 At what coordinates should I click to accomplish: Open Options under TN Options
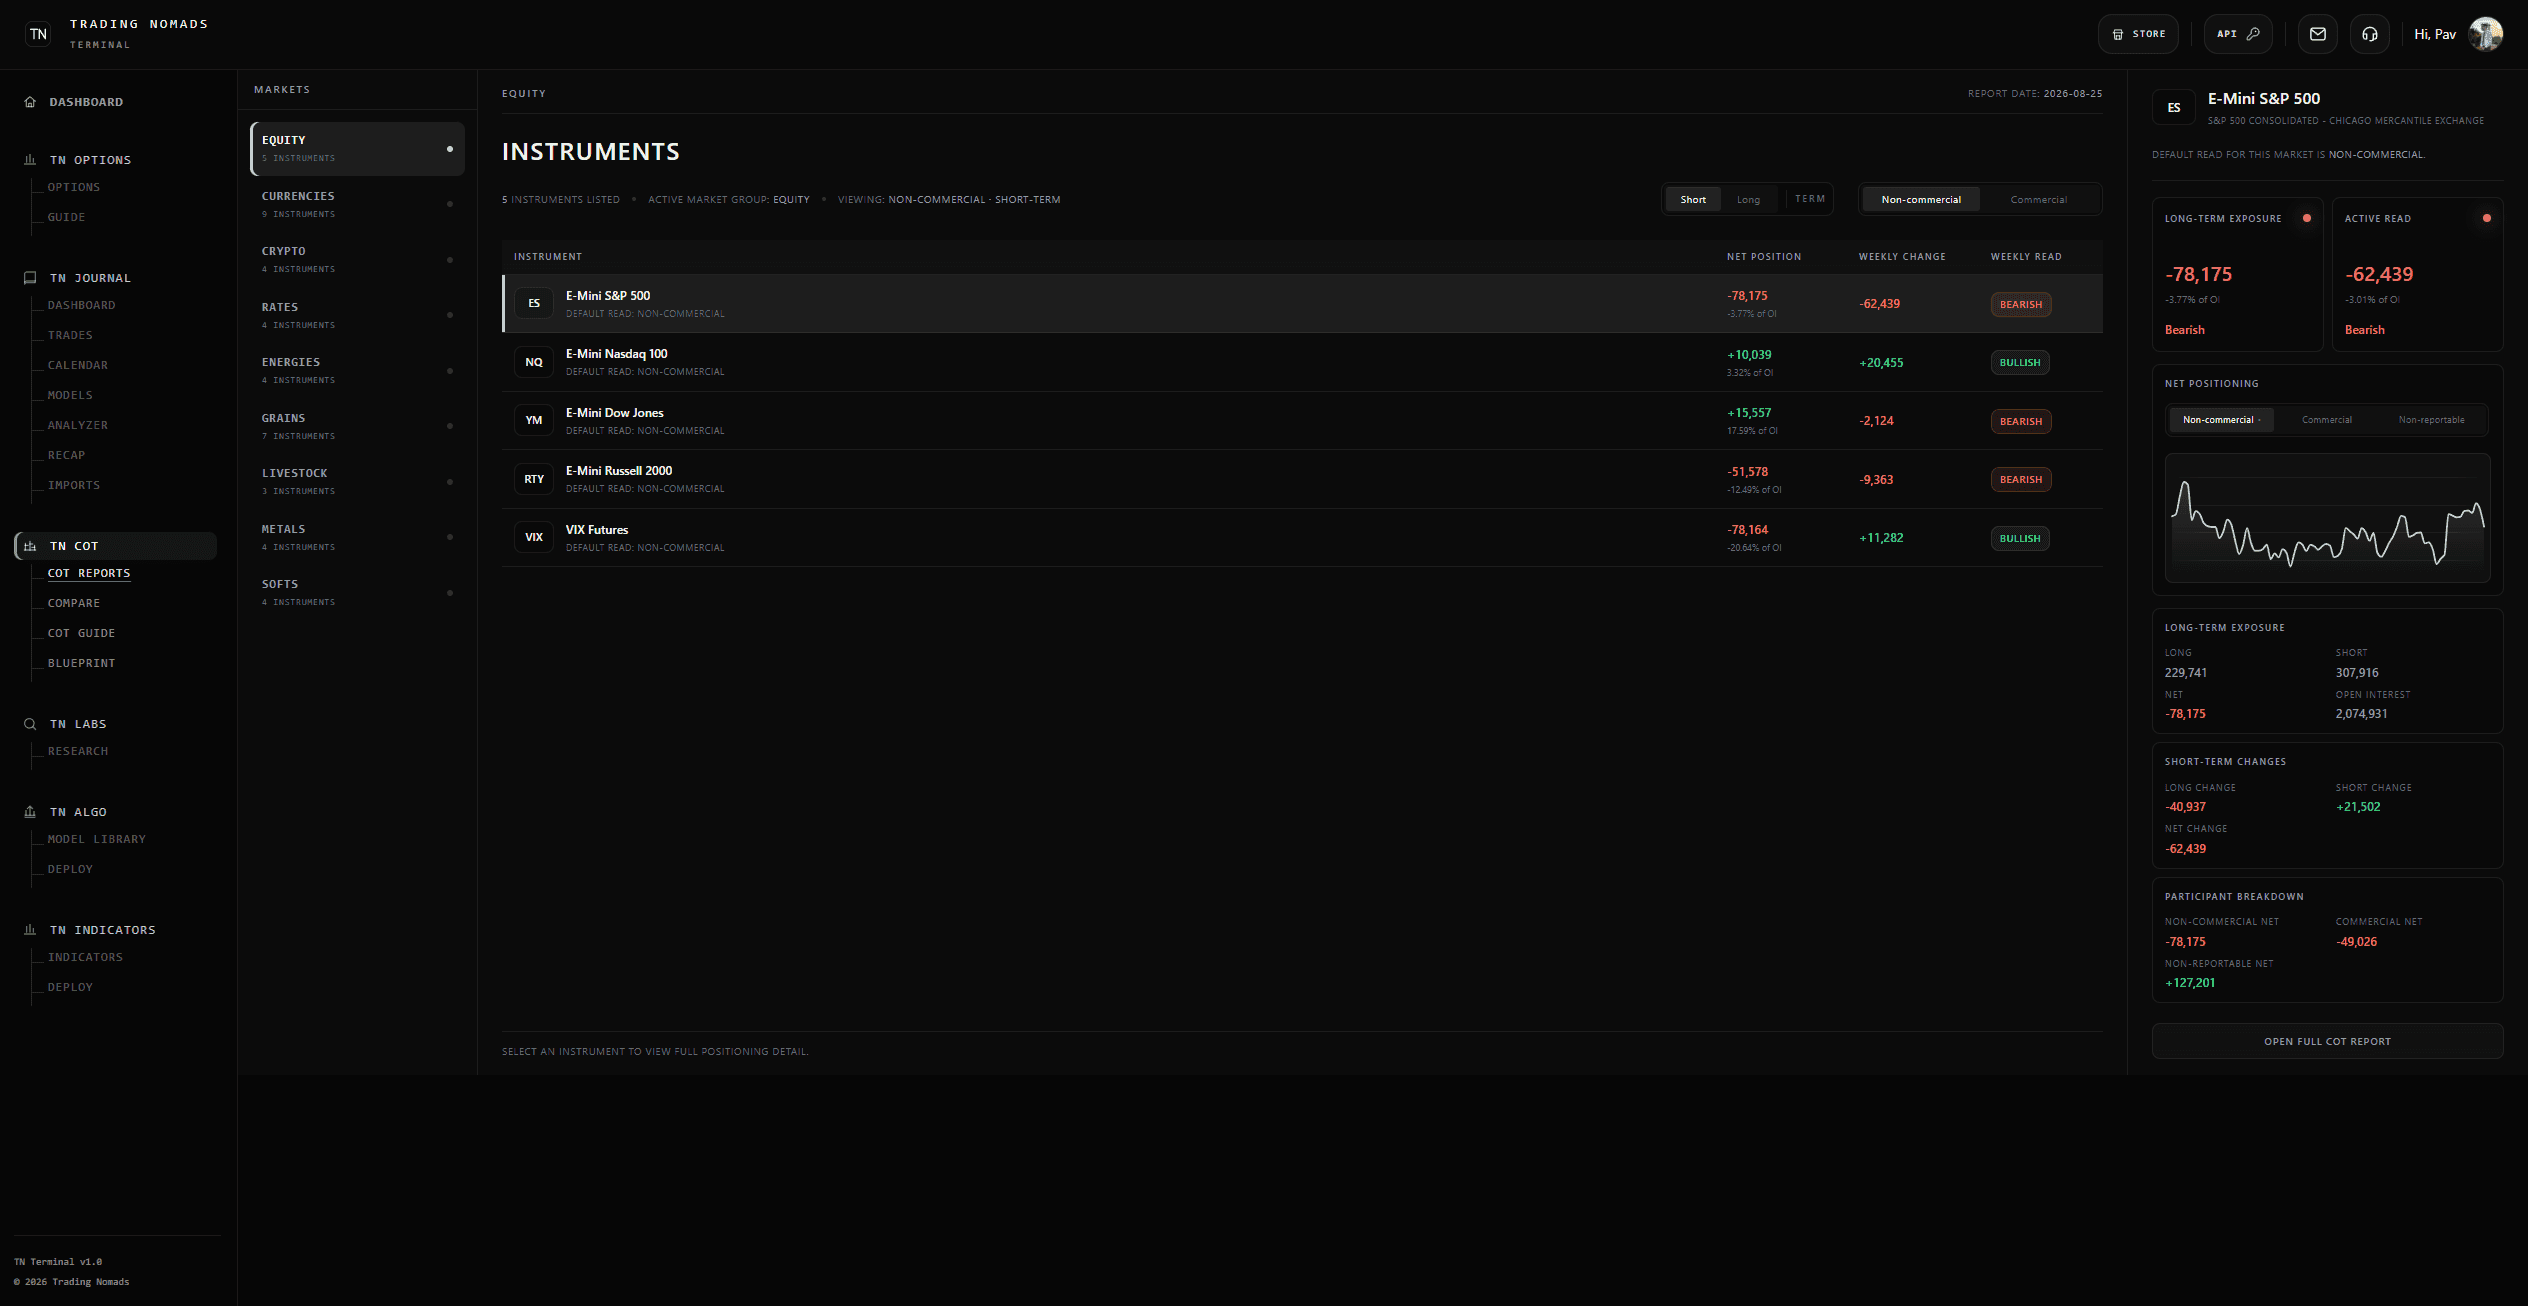74,187
